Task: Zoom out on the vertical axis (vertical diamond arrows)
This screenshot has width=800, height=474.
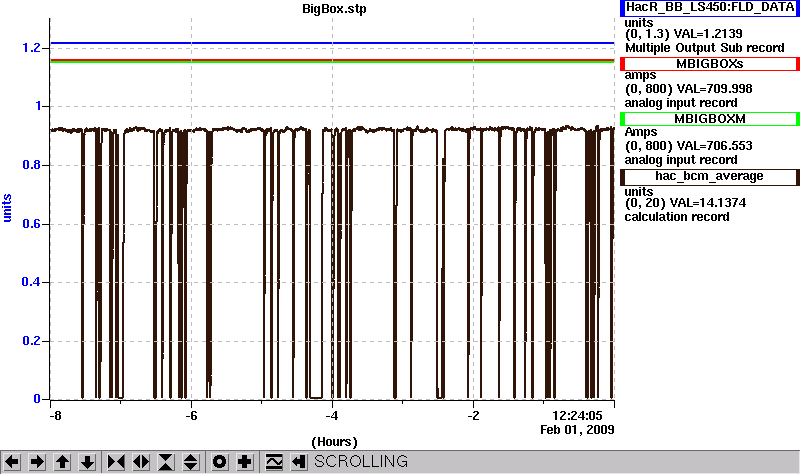Action: tap(190, 462)
